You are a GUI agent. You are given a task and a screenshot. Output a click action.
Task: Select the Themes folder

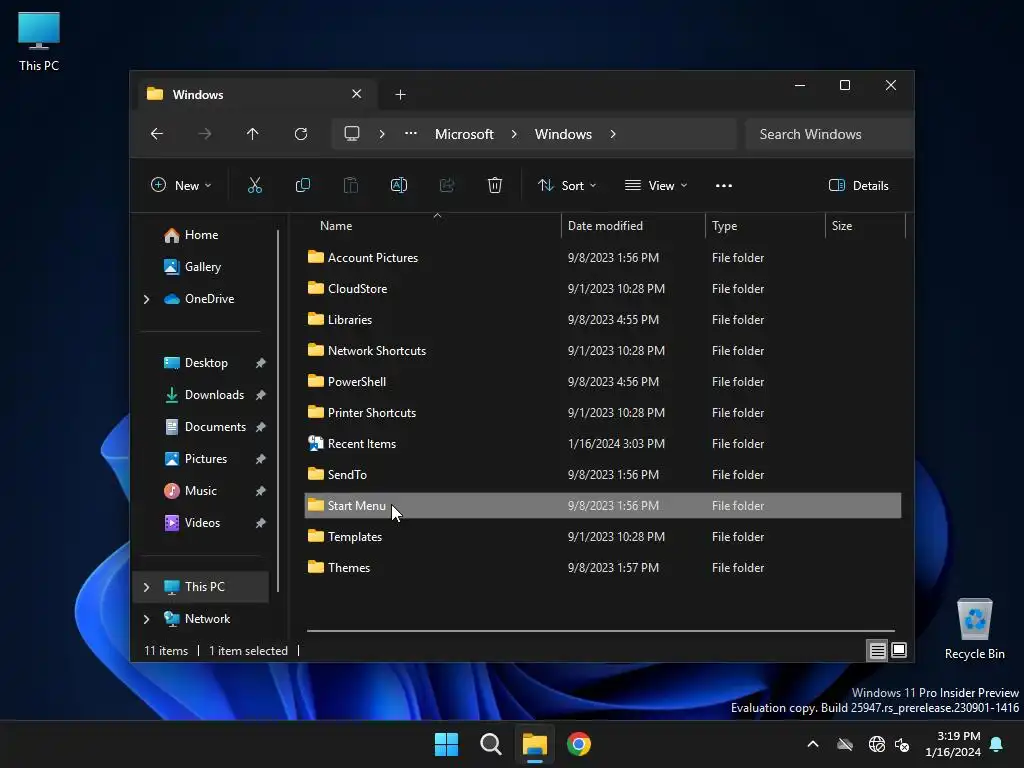pyautogui.click(x=602, y=568)
